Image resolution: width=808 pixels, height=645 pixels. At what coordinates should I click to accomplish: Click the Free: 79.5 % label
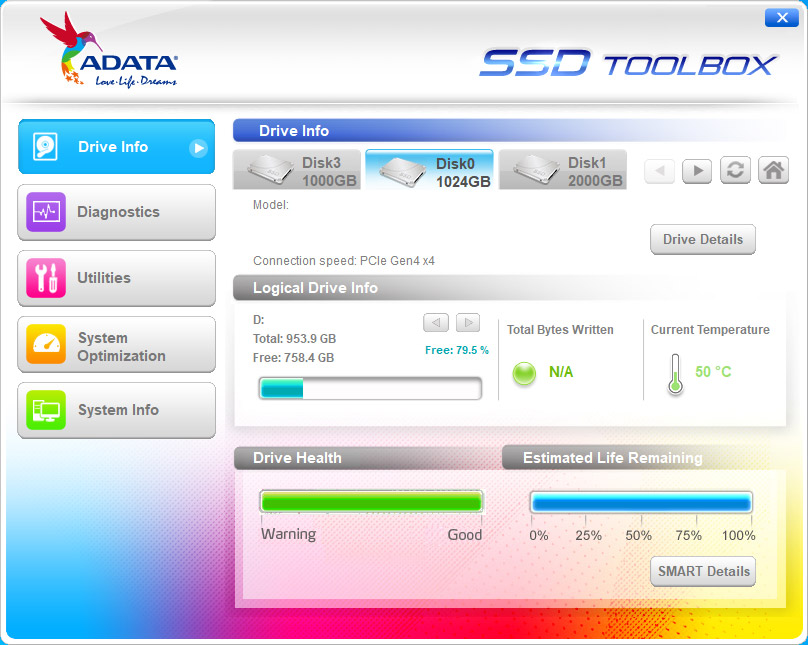[457, 350]
